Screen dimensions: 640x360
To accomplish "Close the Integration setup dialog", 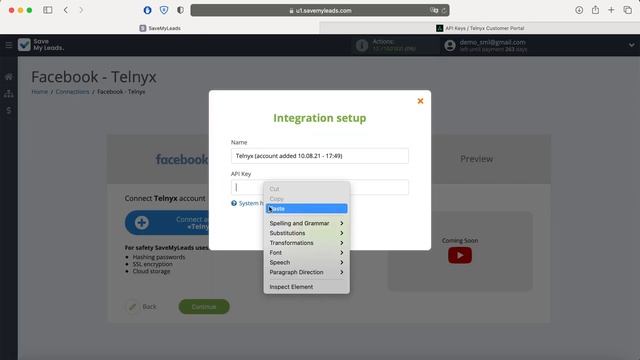I will coord(420,101).
